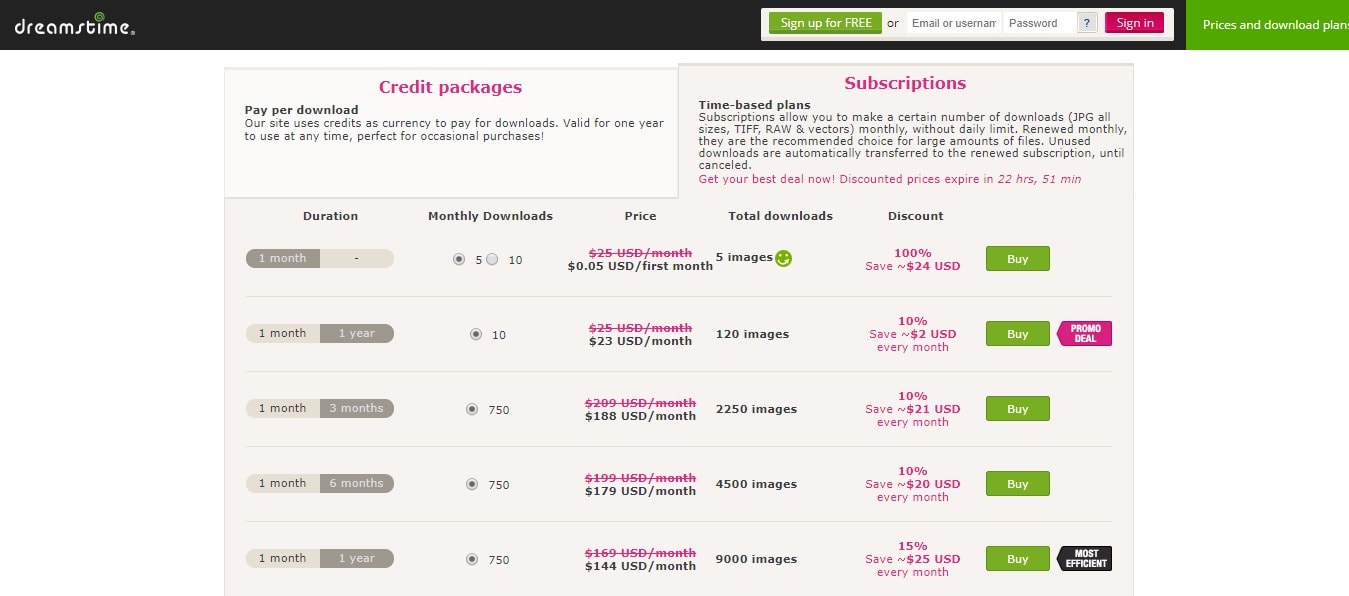Click the 100% discount label
This screenshot has height=596, width=1349.
[913, 253]
